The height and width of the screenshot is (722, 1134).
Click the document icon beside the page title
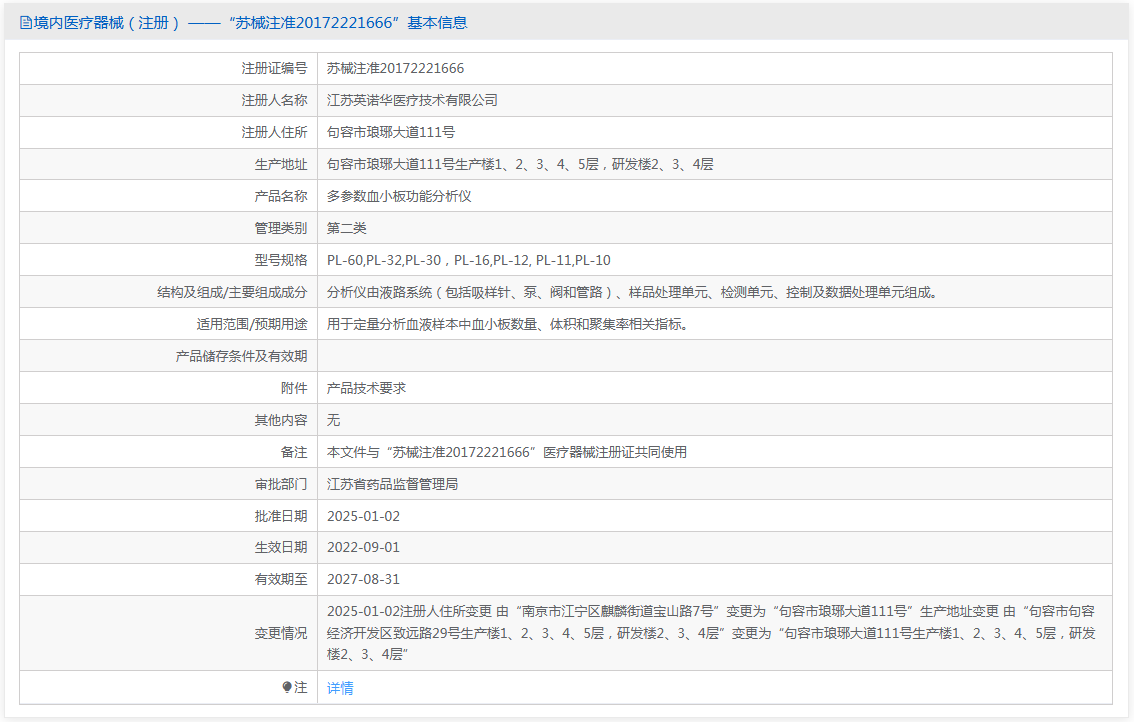tap(25, 23)
